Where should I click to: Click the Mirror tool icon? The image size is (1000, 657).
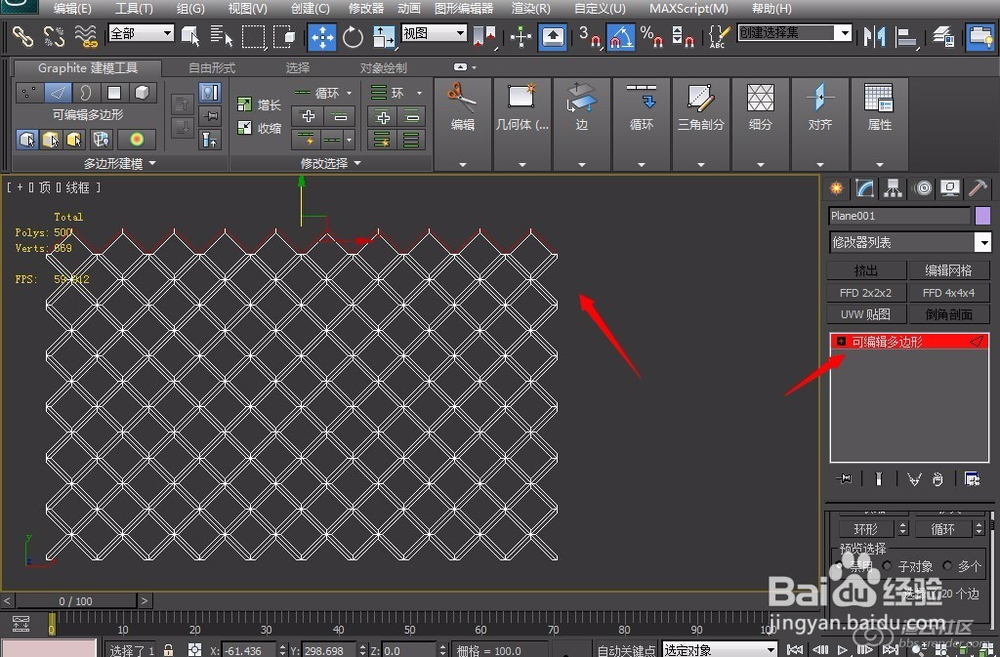874,36
